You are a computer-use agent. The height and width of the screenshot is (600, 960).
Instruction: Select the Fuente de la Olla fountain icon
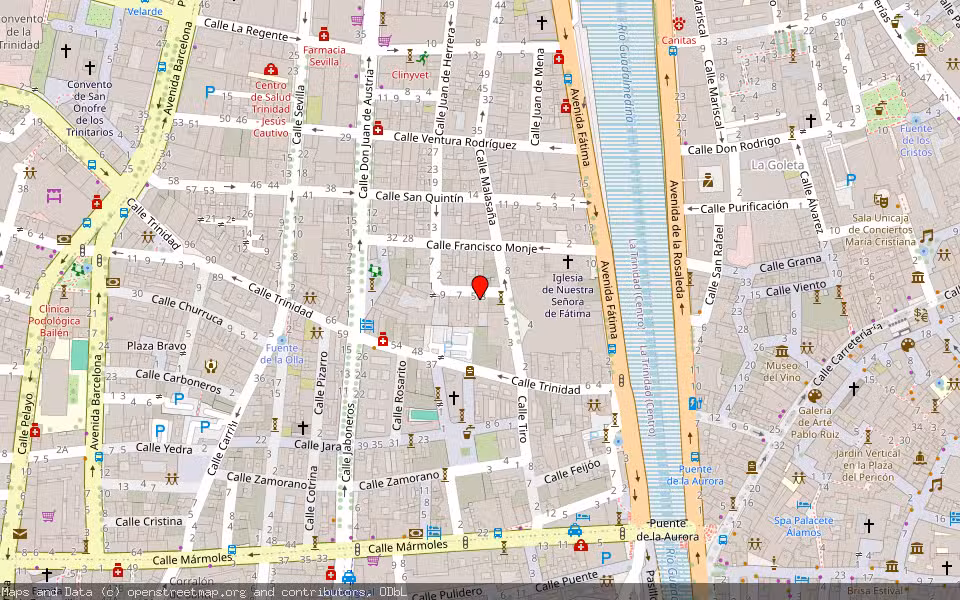pyautogui.click(x=282, y=339)
